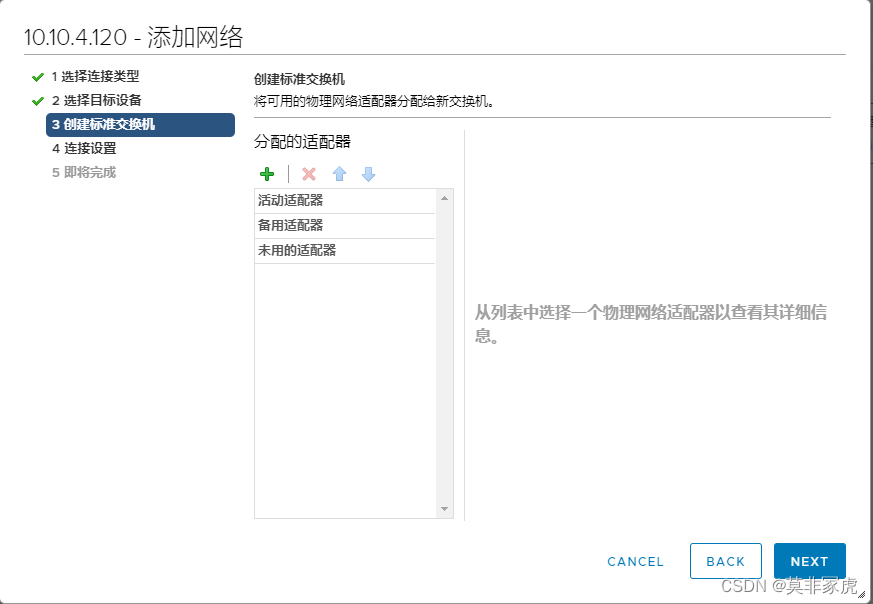Click the adapter list scrollbar up arrow
Screen dimensions: 873x604
pos(444,198)
